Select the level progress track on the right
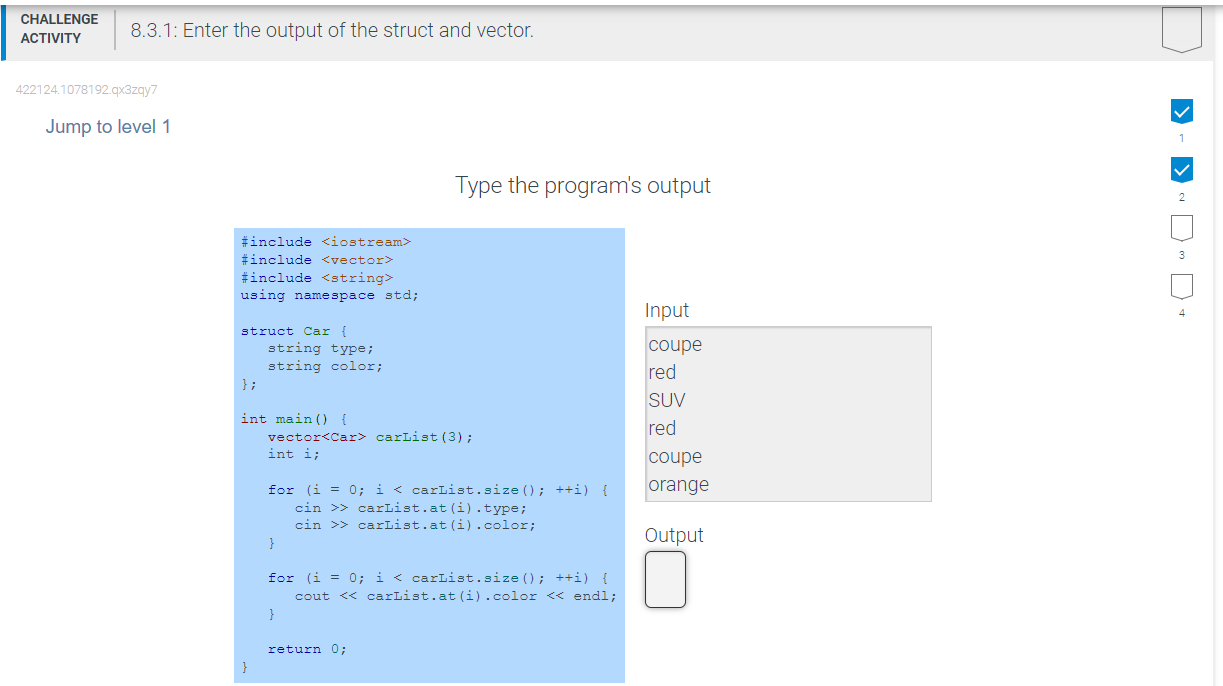The image size is (1223, 686). 1181,200
